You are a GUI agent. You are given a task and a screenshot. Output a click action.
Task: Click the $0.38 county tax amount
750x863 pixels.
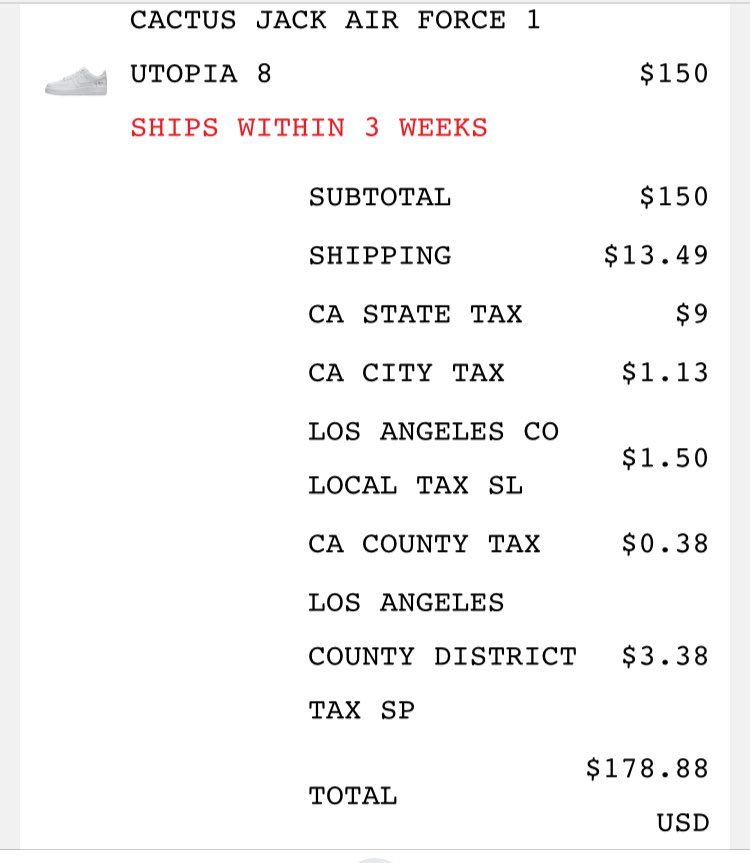pos(664,544)
